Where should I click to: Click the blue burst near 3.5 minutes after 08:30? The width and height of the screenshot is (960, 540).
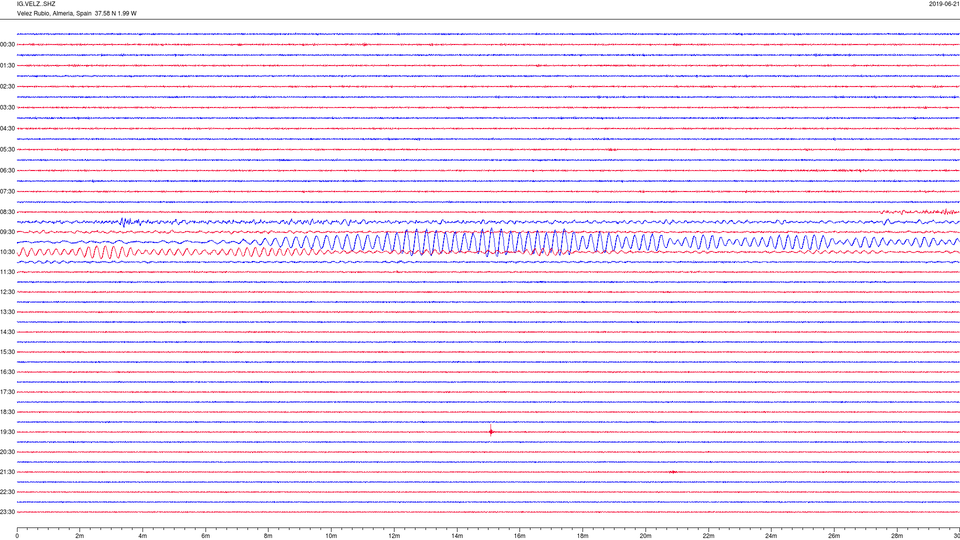click(127, 222)
